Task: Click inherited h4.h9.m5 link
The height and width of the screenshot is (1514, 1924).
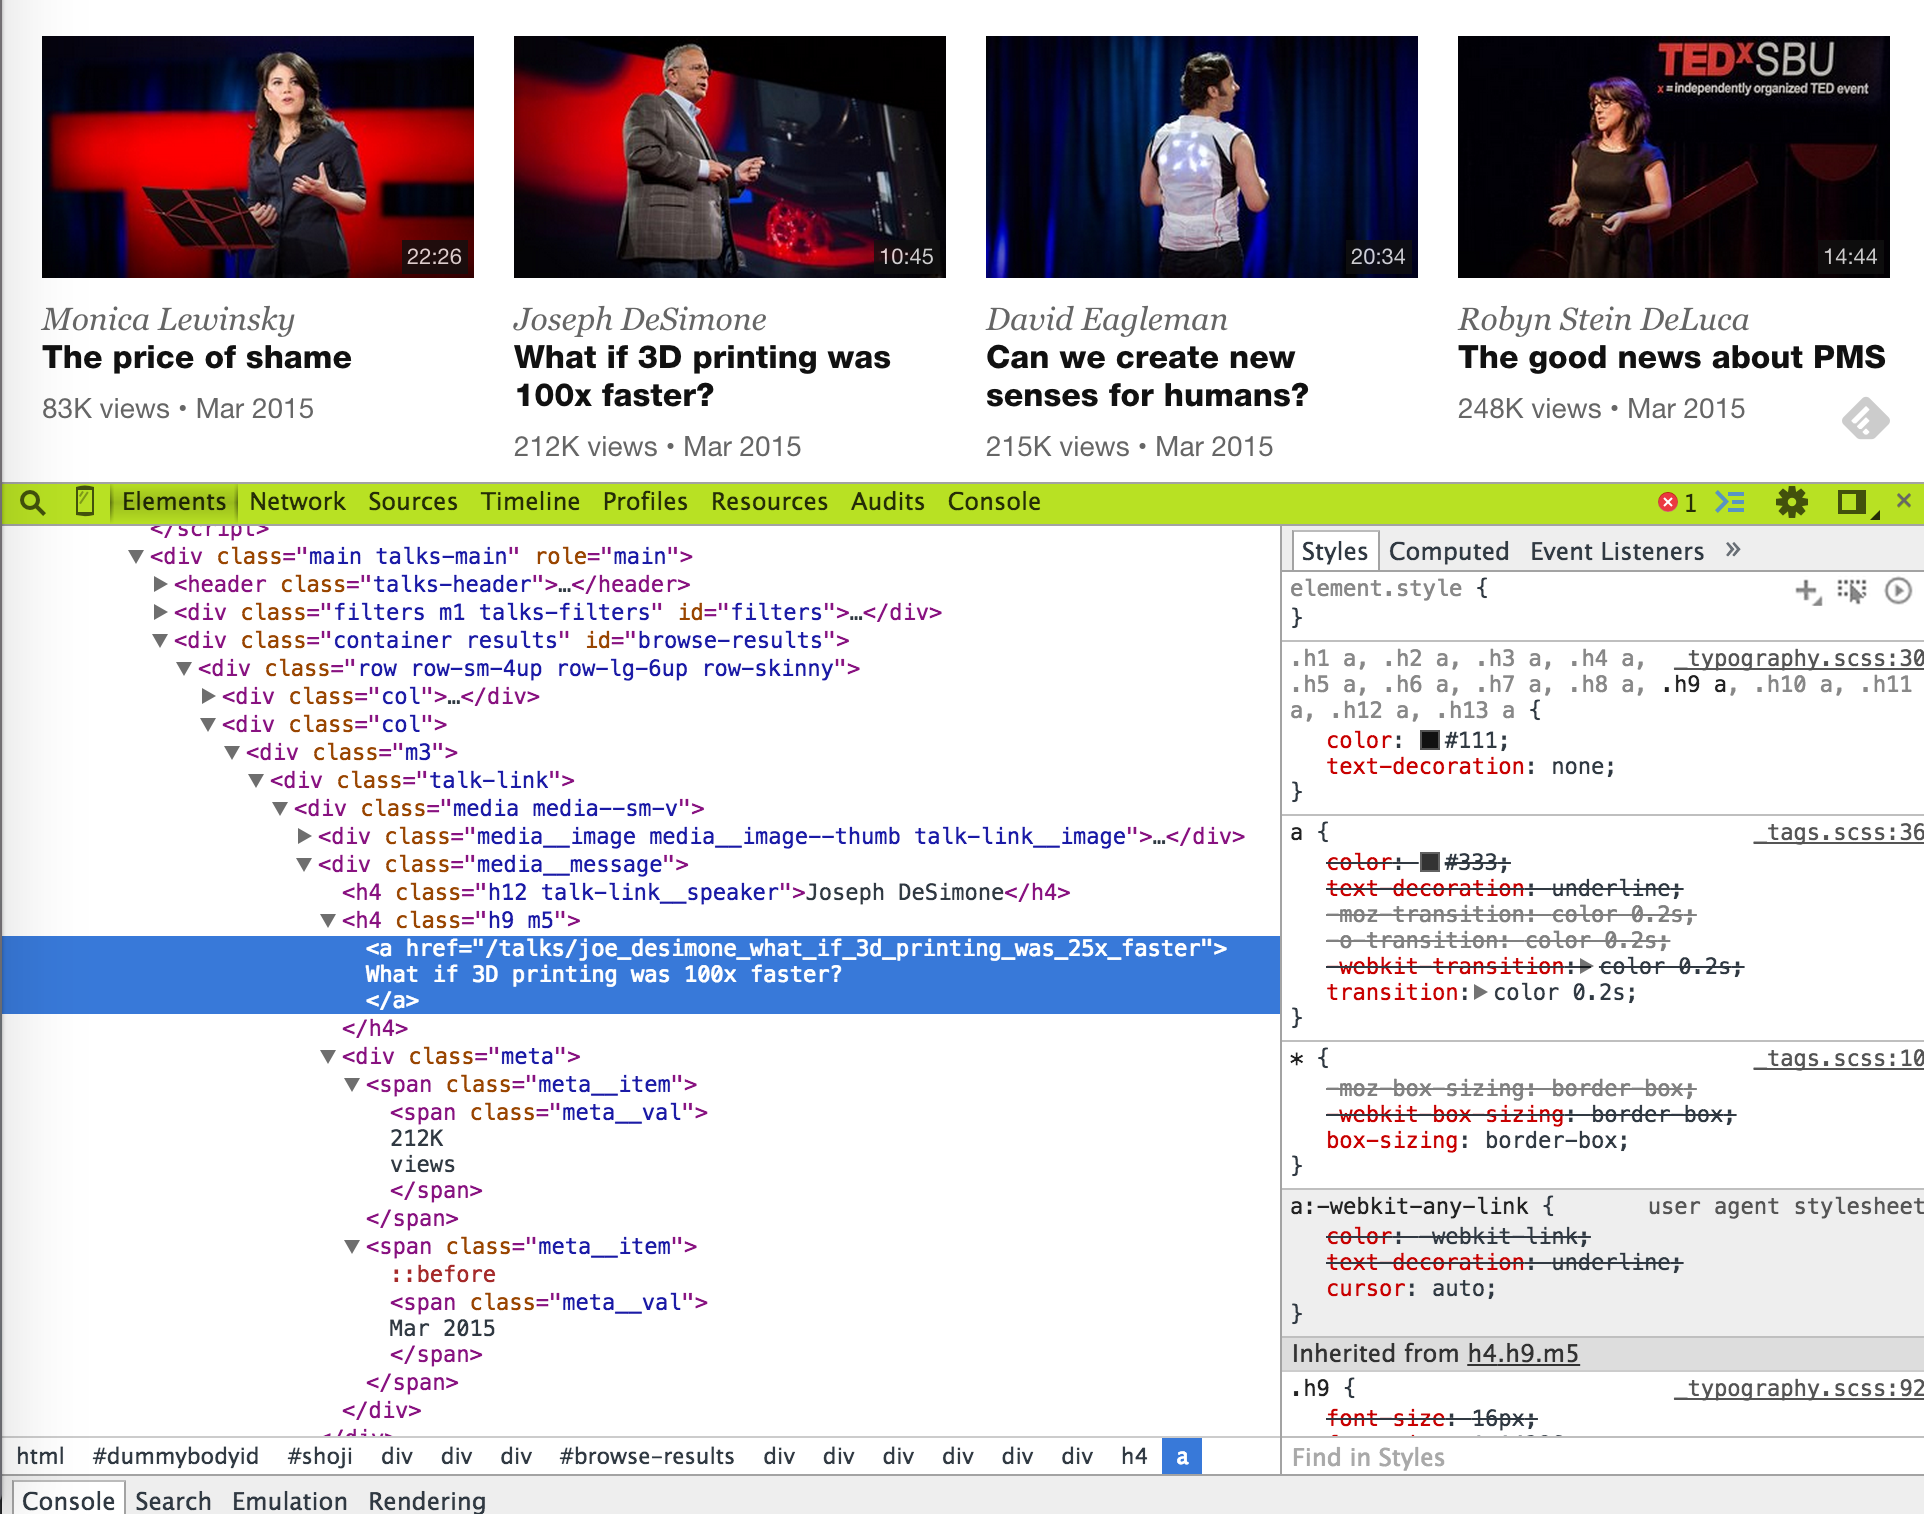Action: [1523, 1354]
